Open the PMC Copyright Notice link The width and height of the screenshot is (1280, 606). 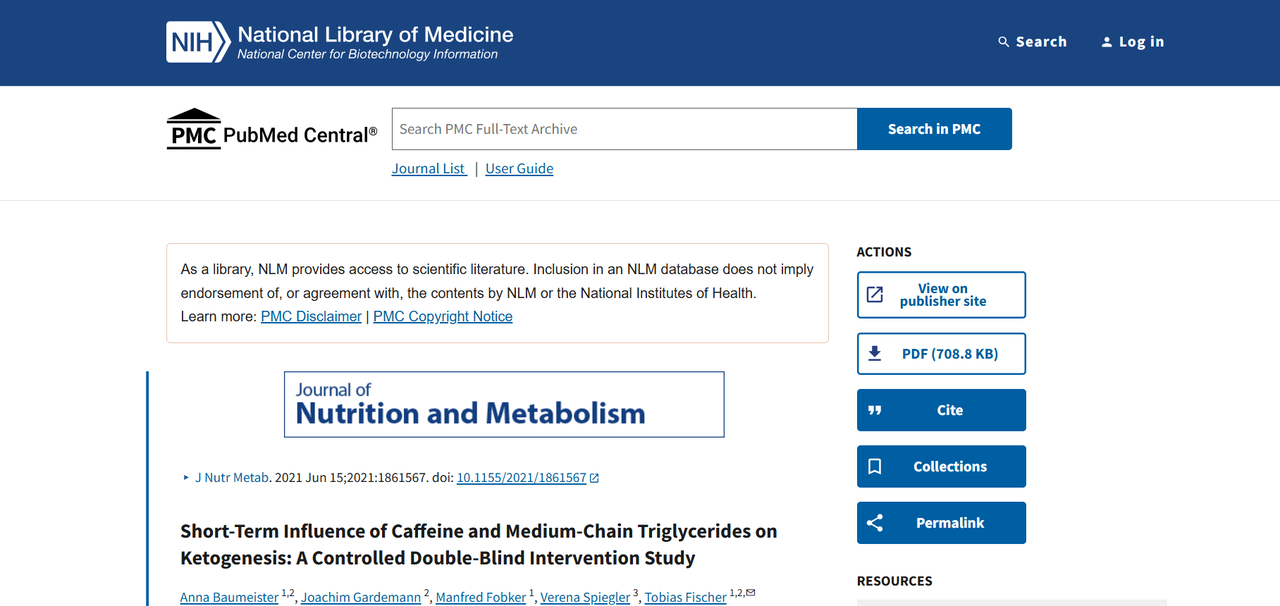click(x=442, y=317)
